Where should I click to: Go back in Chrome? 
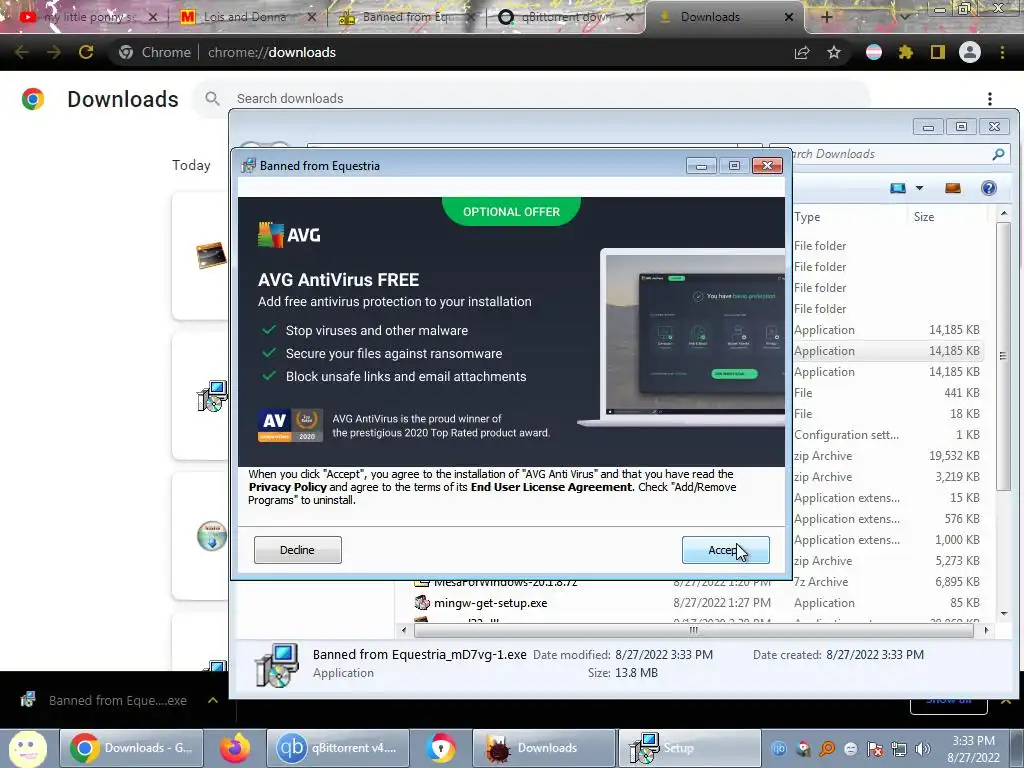(x=22, y=52)
